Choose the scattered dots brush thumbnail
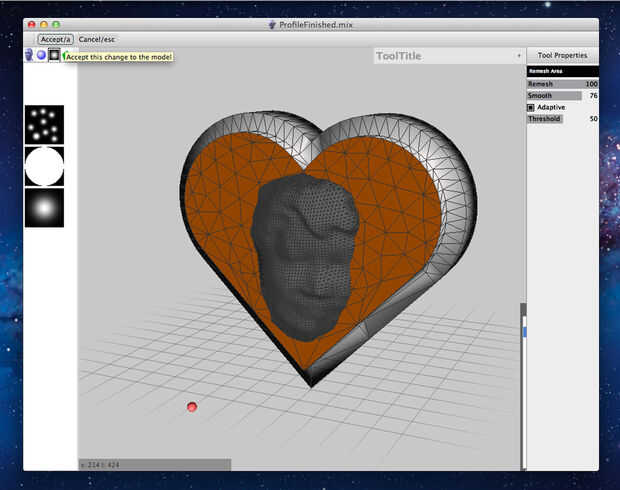The image size is (620, 490). pos(44,125)
